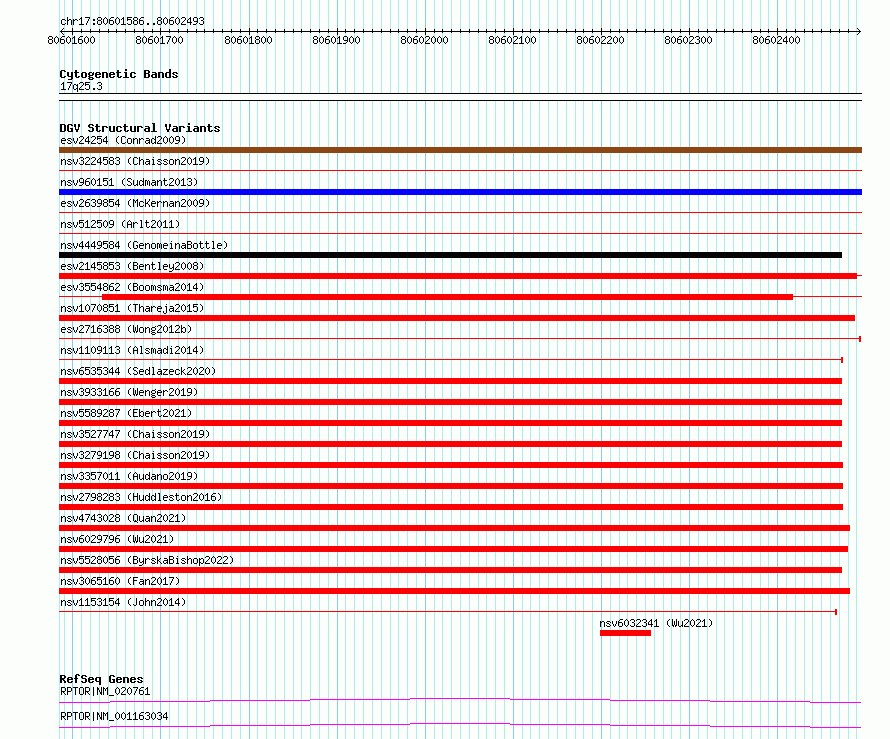Click the DGV Structural Variants track title
Image resolution: width=890 pixels, height=739 pixels.
140,128
